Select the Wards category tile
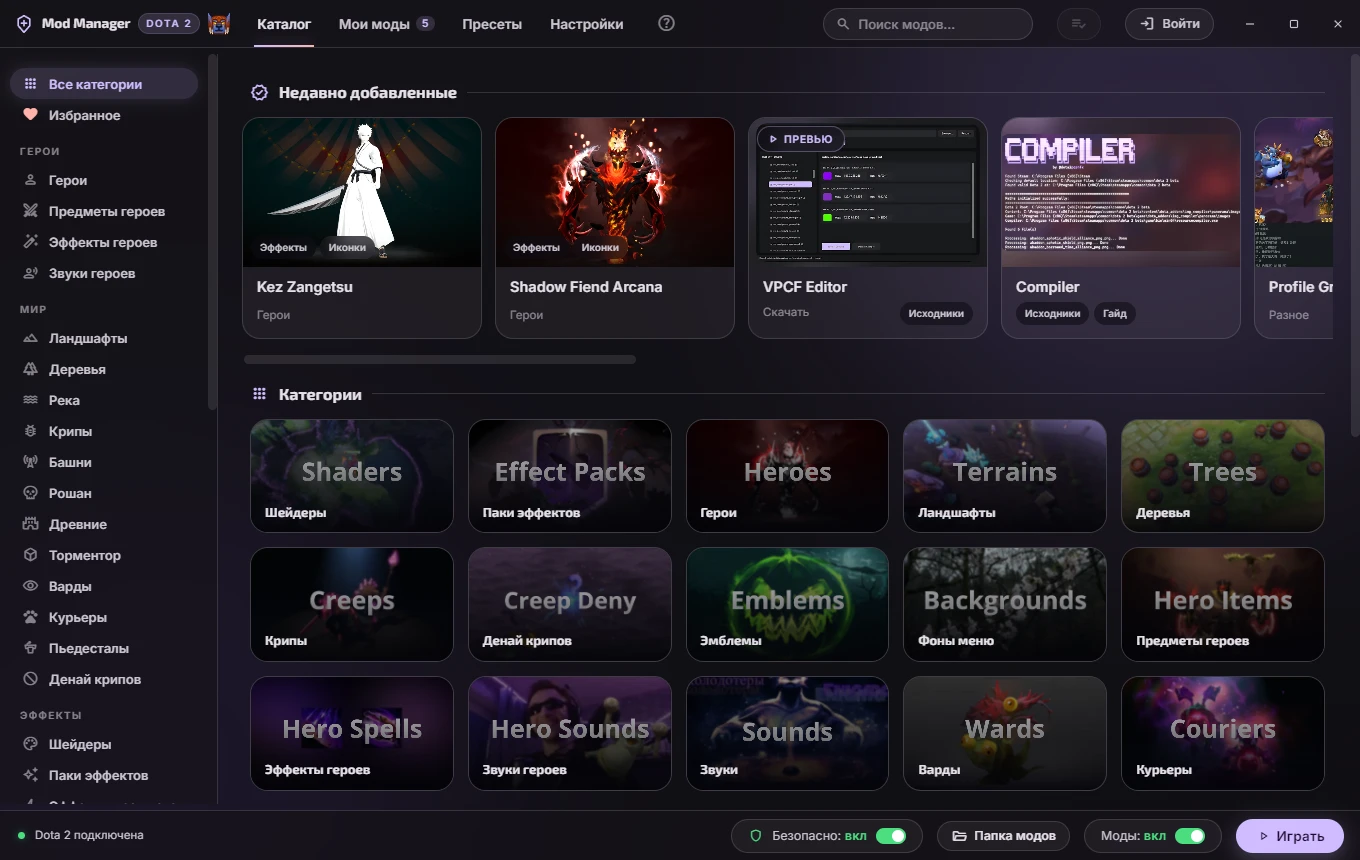Image resolution: width=1360 pixels, height=860 pixels. coord(1005,733)
